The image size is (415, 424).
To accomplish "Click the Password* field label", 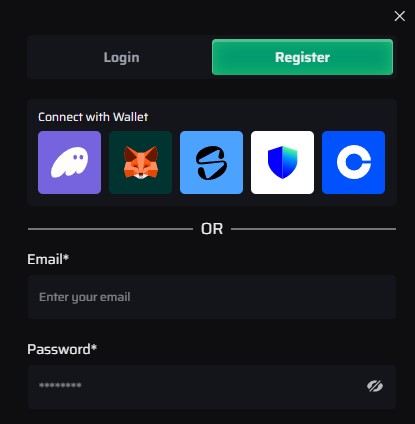I will tap(62, 349).
